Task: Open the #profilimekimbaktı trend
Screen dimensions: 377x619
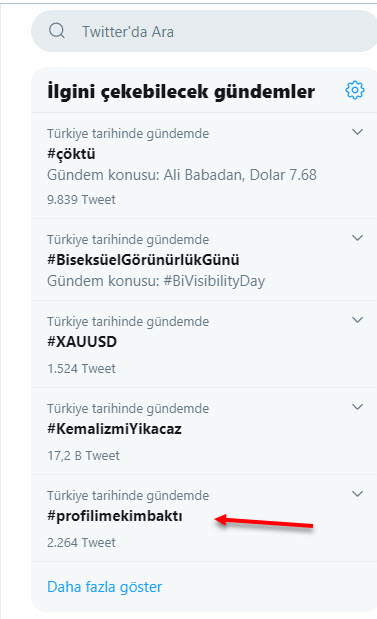Action: 115,516
